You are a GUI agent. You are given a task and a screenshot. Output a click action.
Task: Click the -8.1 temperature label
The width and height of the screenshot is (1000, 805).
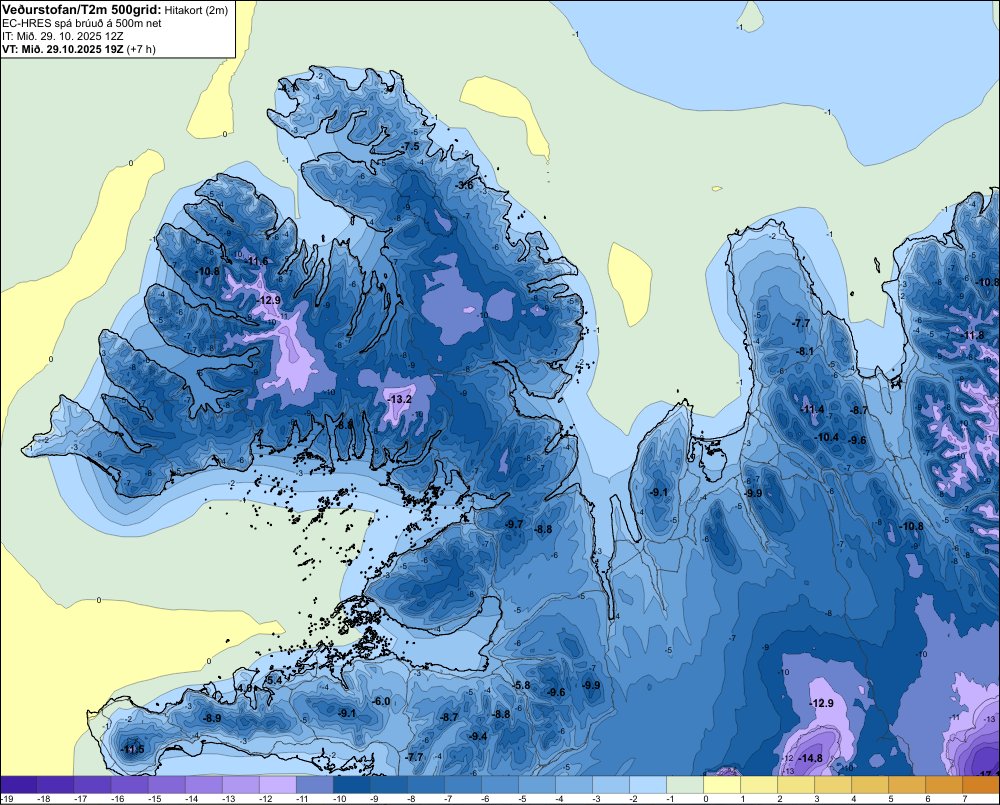click(x=805, y=351)
